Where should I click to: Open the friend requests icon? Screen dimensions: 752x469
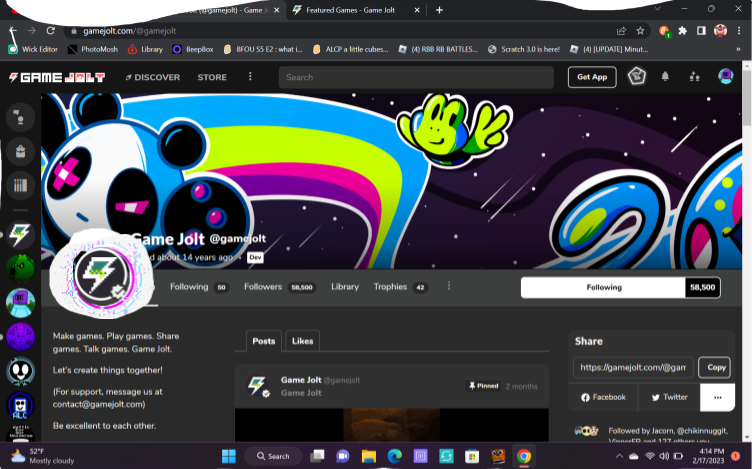[x=694, y=77]
